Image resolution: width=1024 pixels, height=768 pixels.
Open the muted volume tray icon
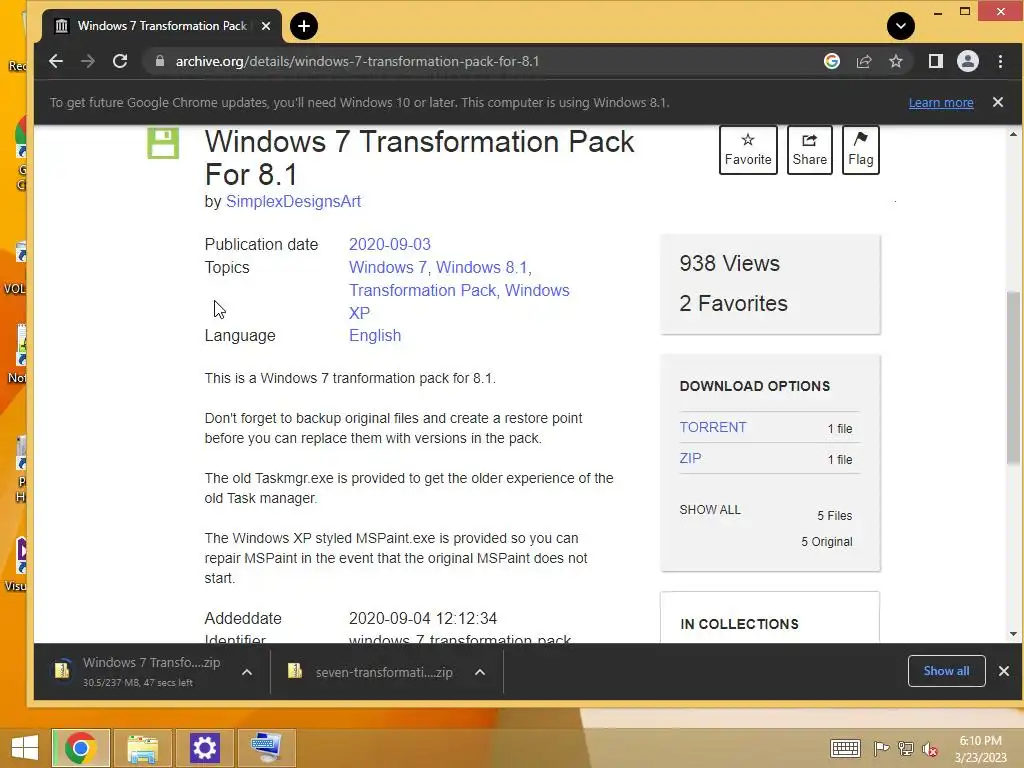click(x=929, y=748)
